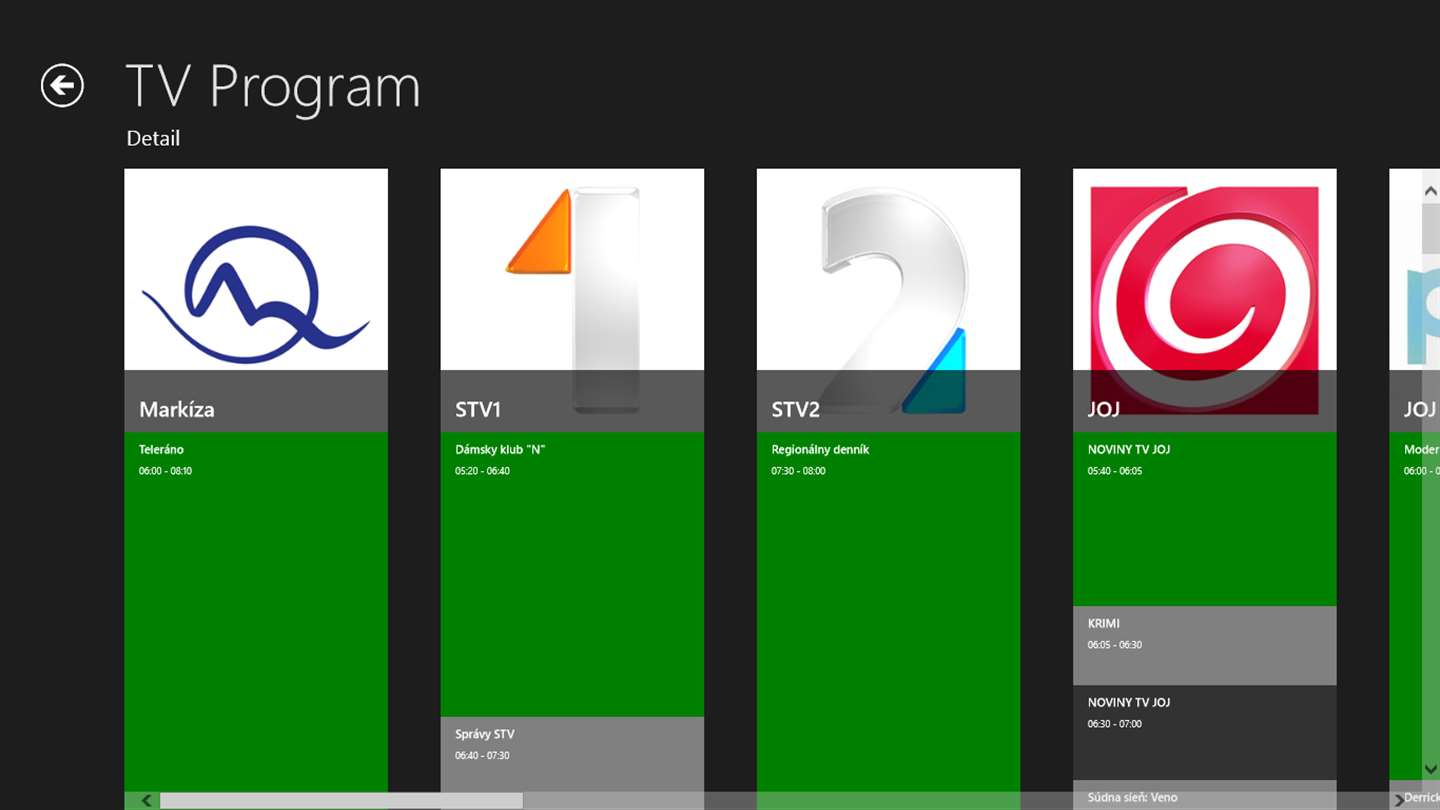Go back using the circled arrow button
The image size is (1440, 810).
[62, 86]
